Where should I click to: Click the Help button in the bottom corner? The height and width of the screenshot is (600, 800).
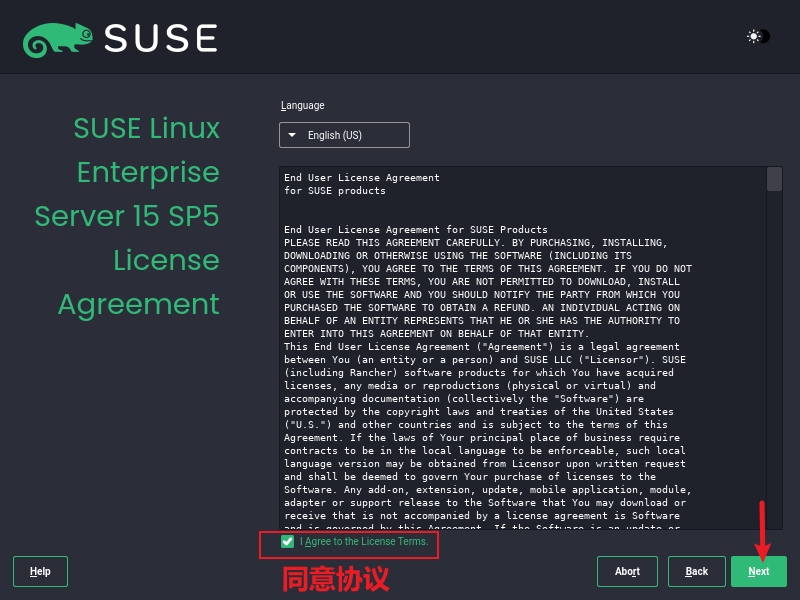40,571
